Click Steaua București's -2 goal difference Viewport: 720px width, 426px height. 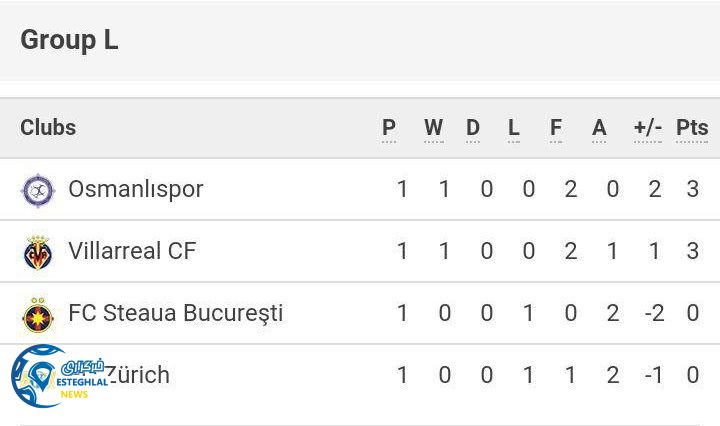(x=654, y=313)
